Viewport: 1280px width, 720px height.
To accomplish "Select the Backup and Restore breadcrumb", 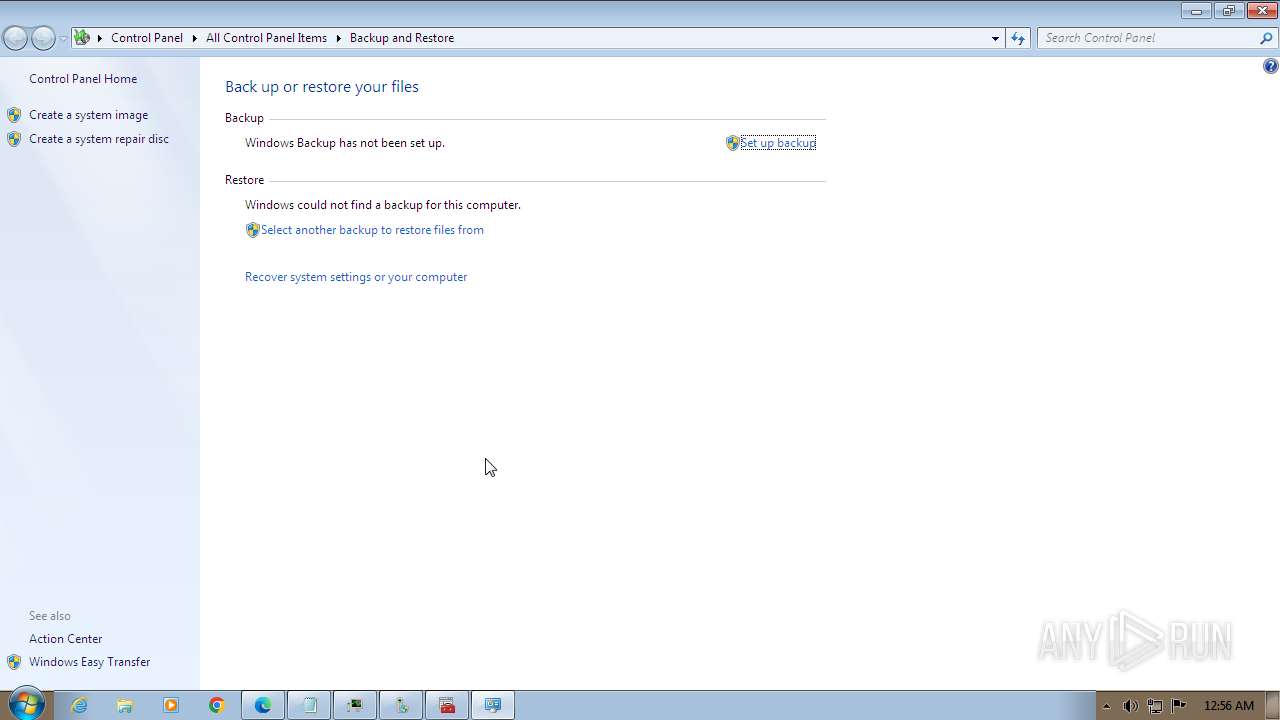I will pyautogui.click(x=402, y=38).
